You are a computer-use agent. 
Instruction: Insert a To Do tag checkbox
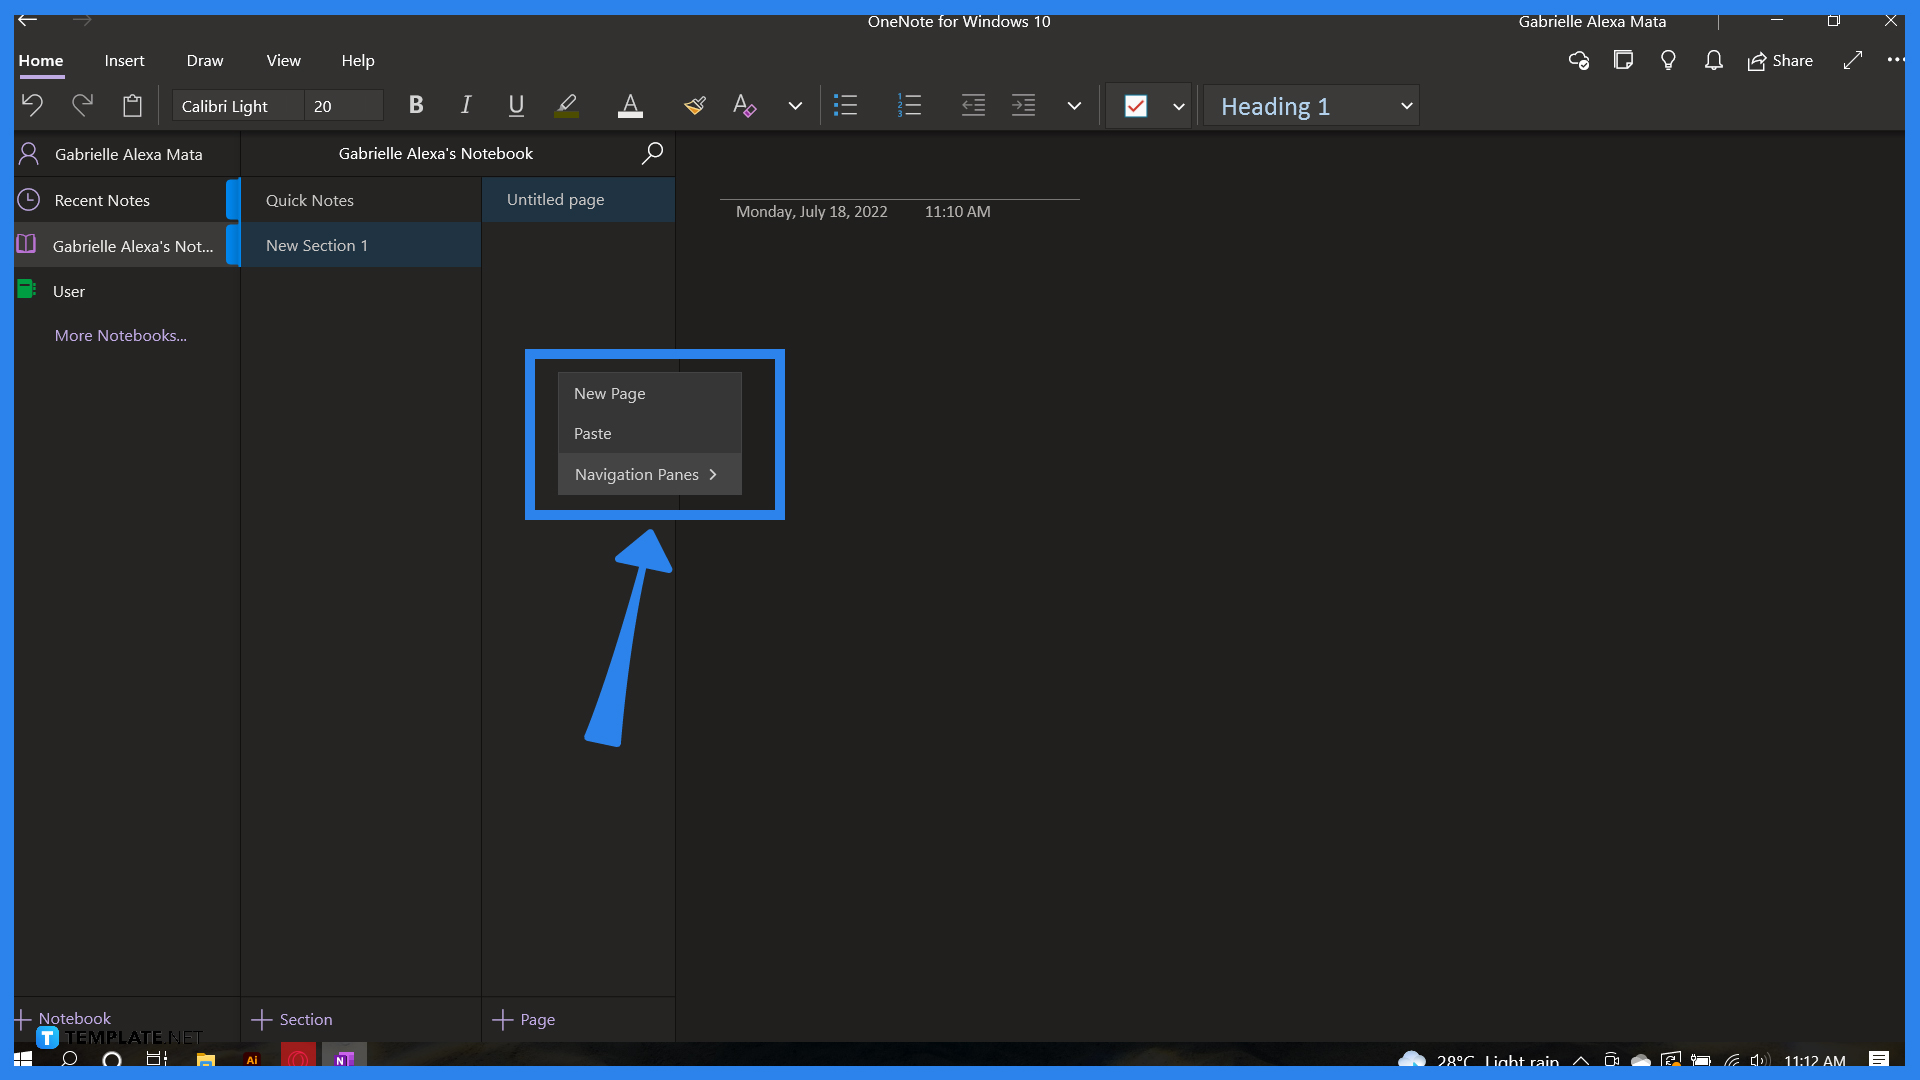(1136, 105)
